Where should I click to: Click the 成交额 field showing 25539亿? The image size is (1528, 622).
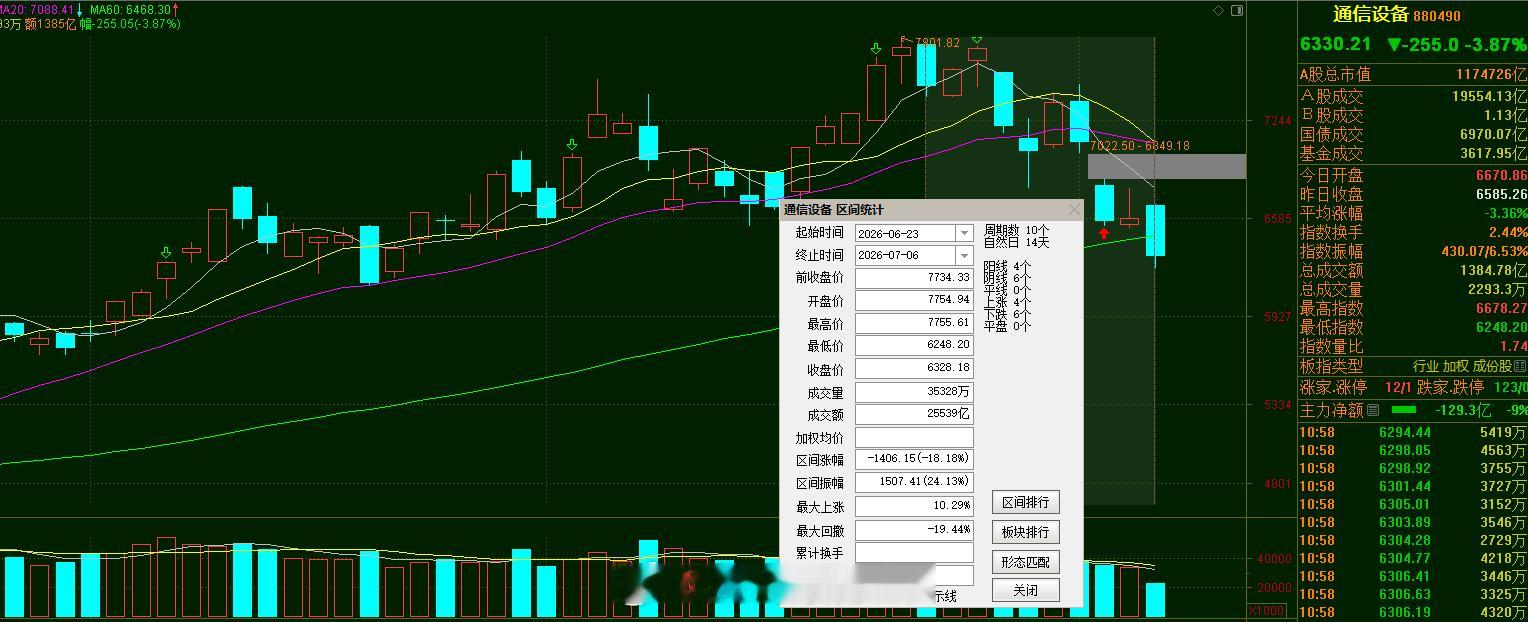(x=914, y=415)
